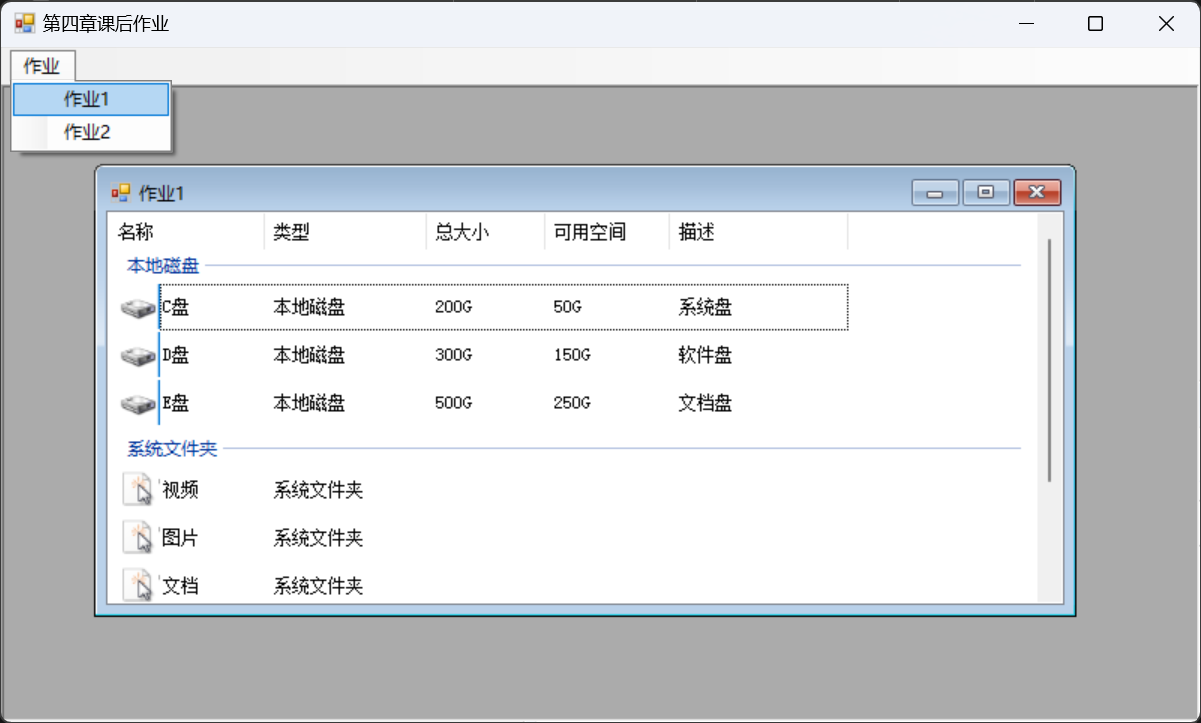Viewport: 1201px width, 723px height.
Task: Click the list view vertical scrollbar
Action: [1048, 360]
